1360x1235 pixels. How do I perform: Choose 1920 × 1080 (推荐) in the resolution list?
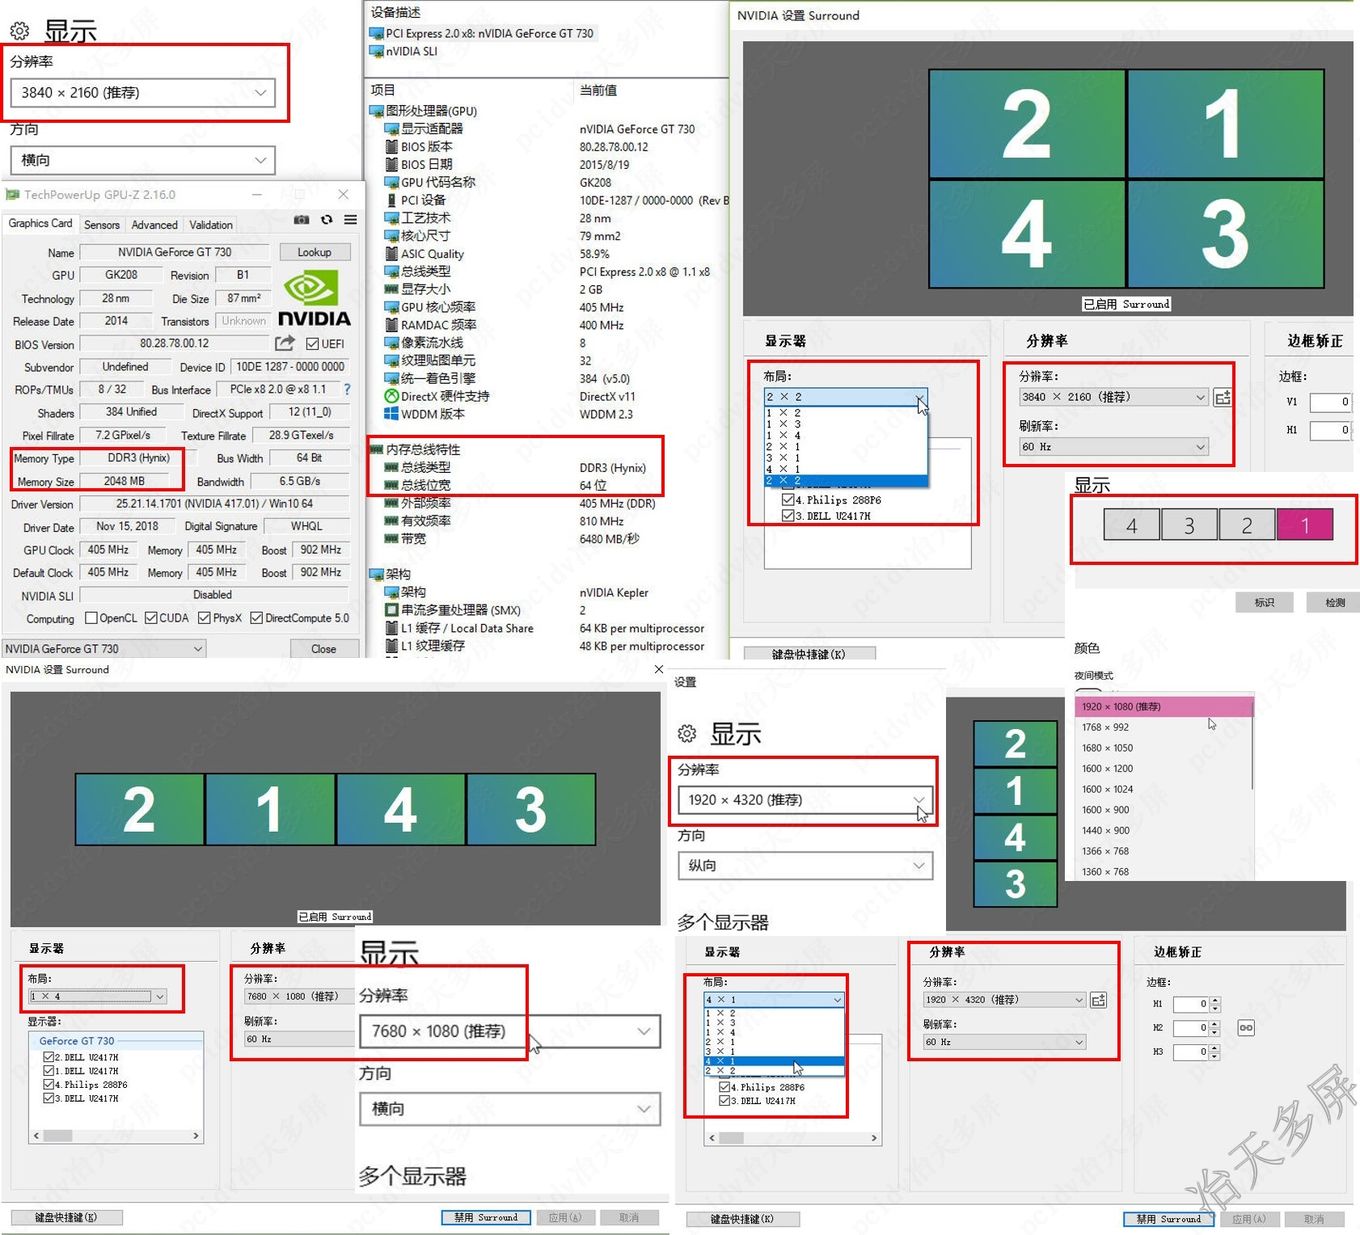pos(1164,706)
